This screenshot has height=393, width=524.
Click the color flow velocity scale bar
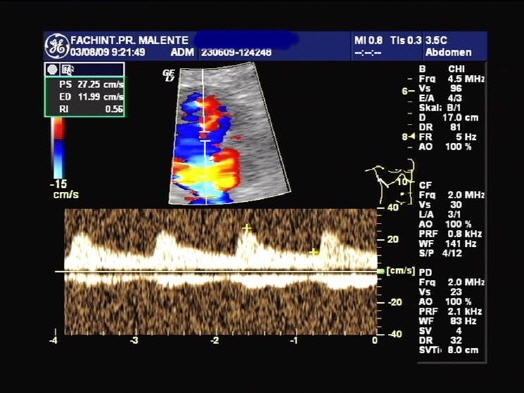pos(58,148)
